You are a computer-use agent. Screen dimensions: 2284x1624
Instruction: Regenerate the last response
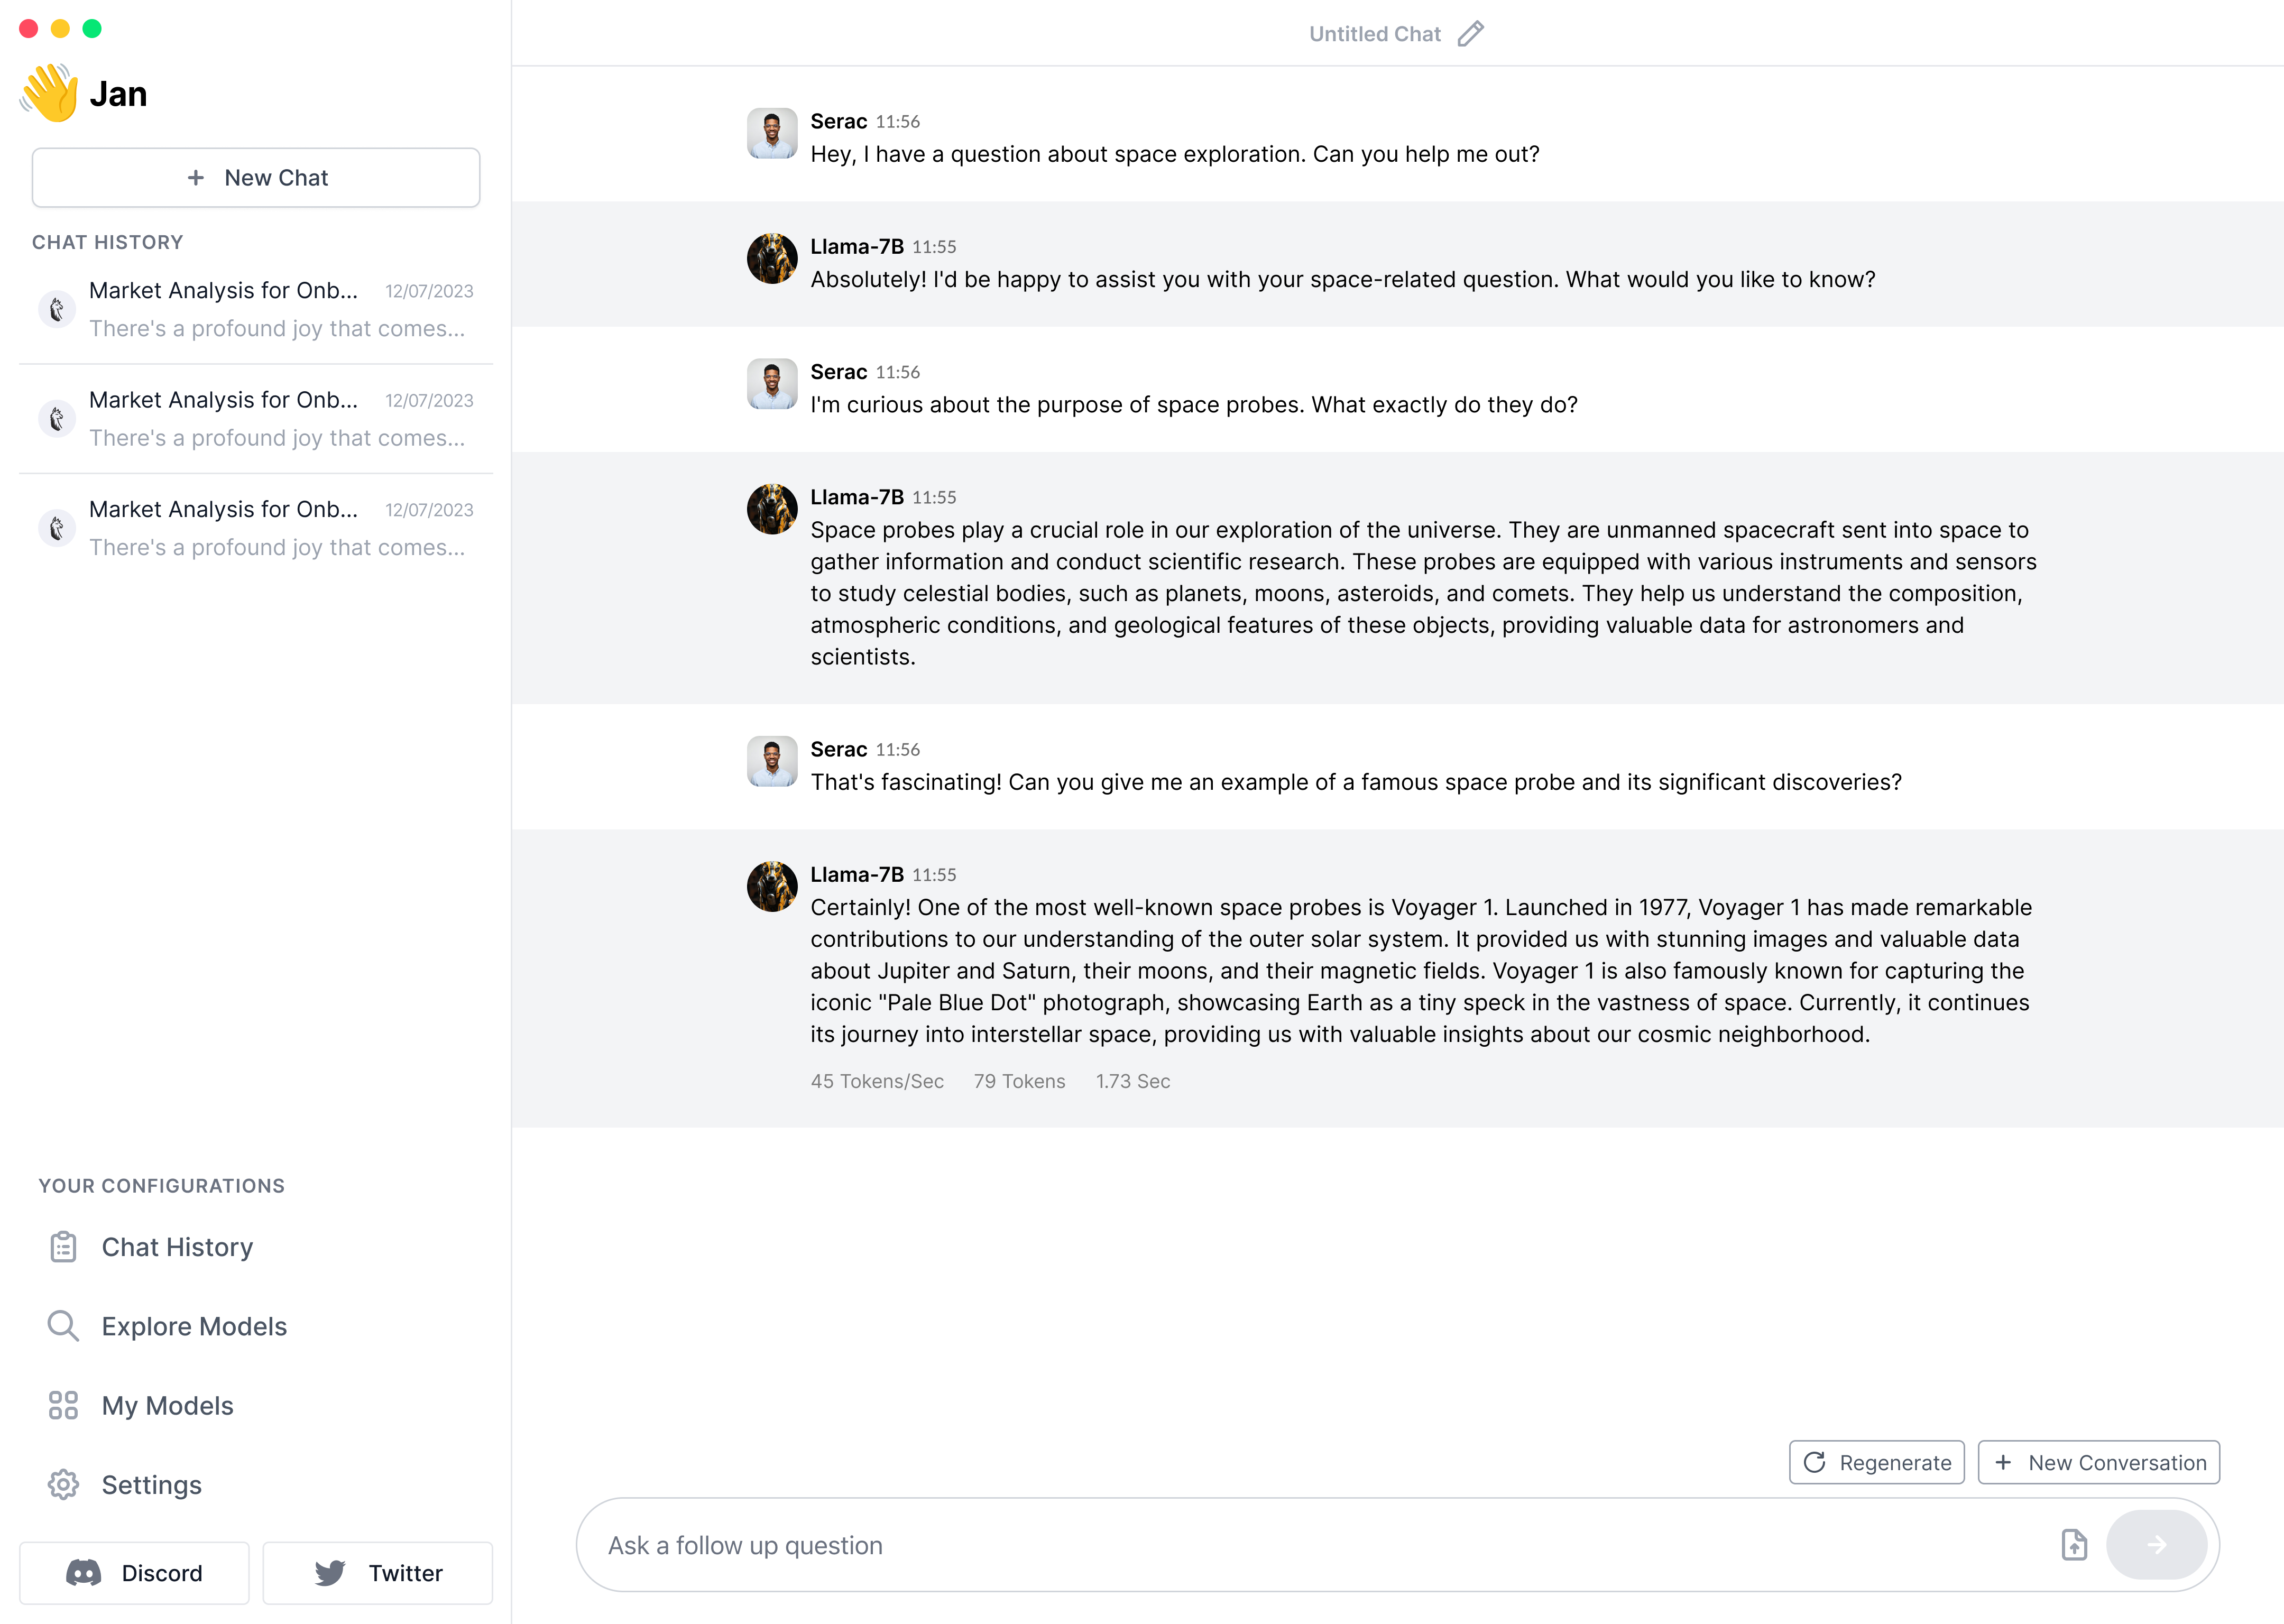(1876, 1462)
